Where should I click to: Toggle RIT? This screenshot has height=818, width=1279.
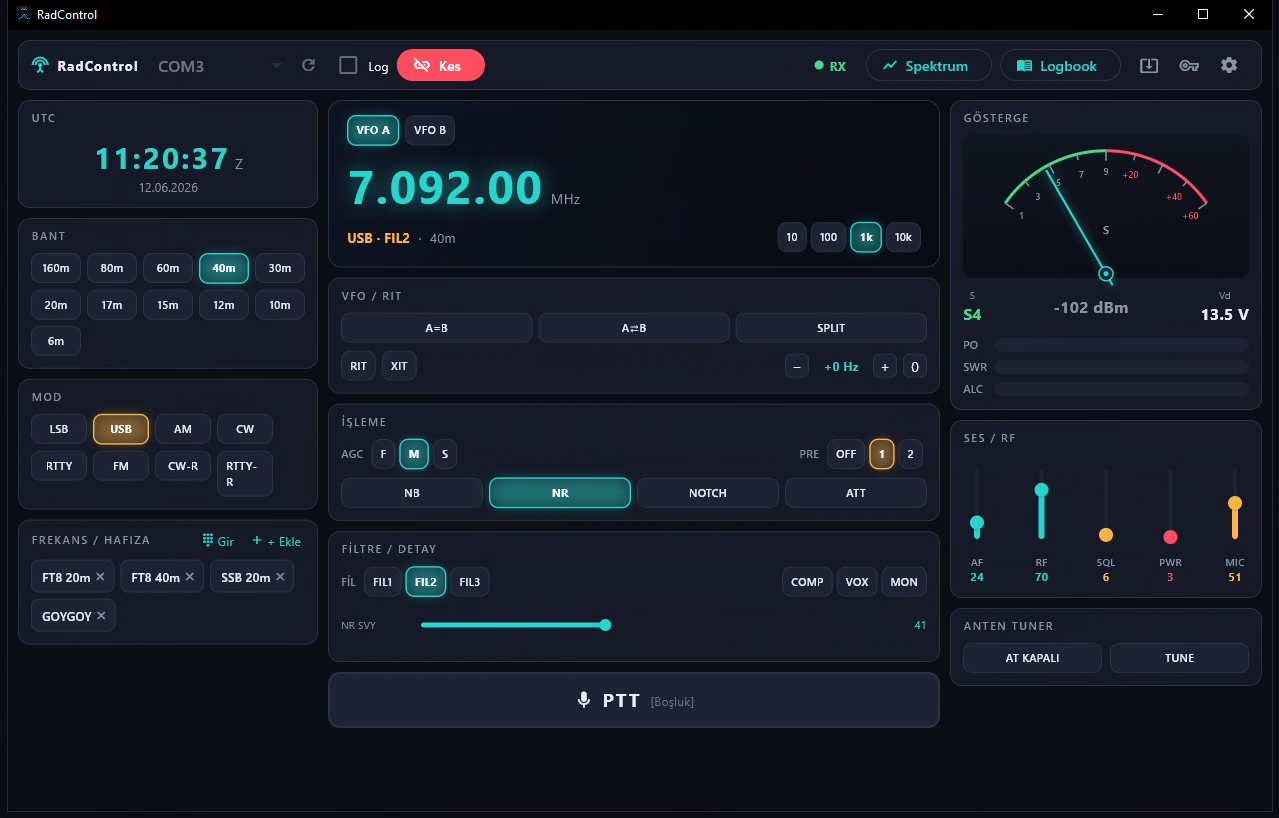pyautogui.click(x=358, y=366)
